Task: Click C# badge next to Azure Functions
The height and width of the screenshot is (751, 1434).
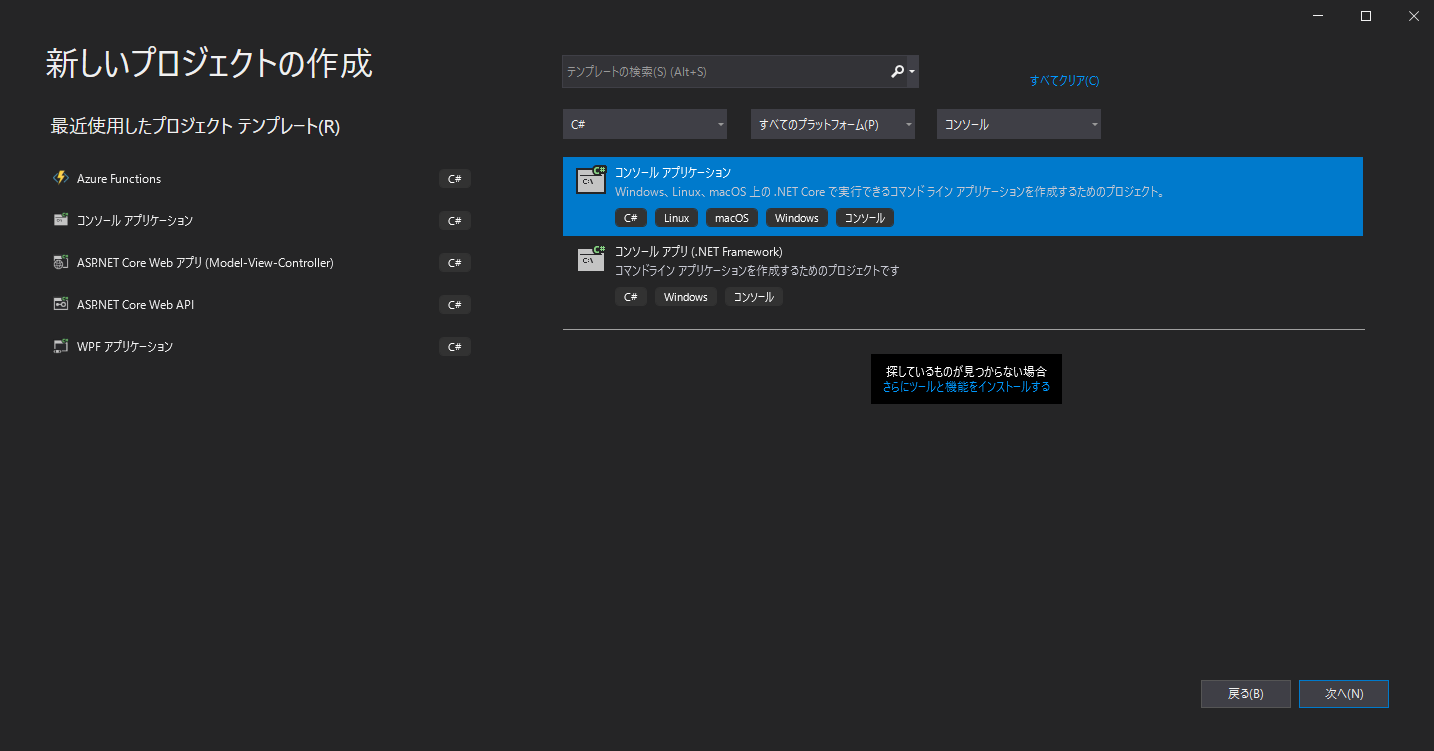Action: pos(454,179)
